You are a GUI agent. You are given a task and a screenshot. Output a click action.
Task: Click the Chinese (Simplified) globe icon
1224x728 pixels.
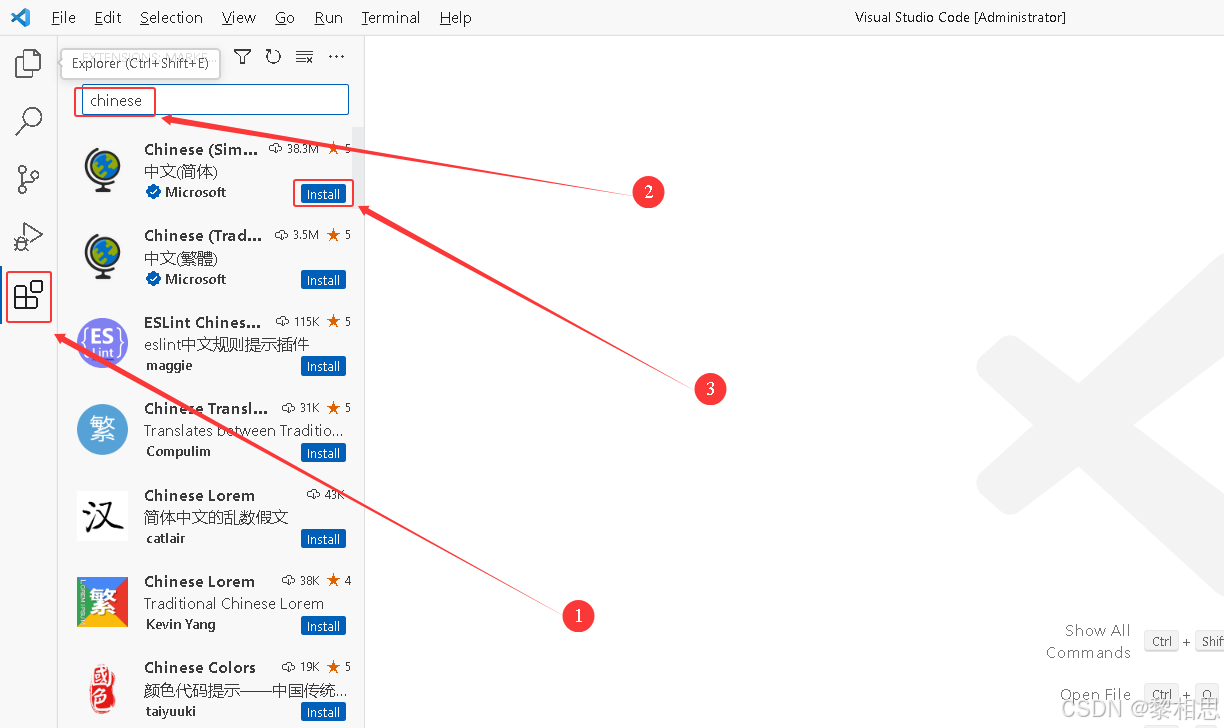(102, 171)
